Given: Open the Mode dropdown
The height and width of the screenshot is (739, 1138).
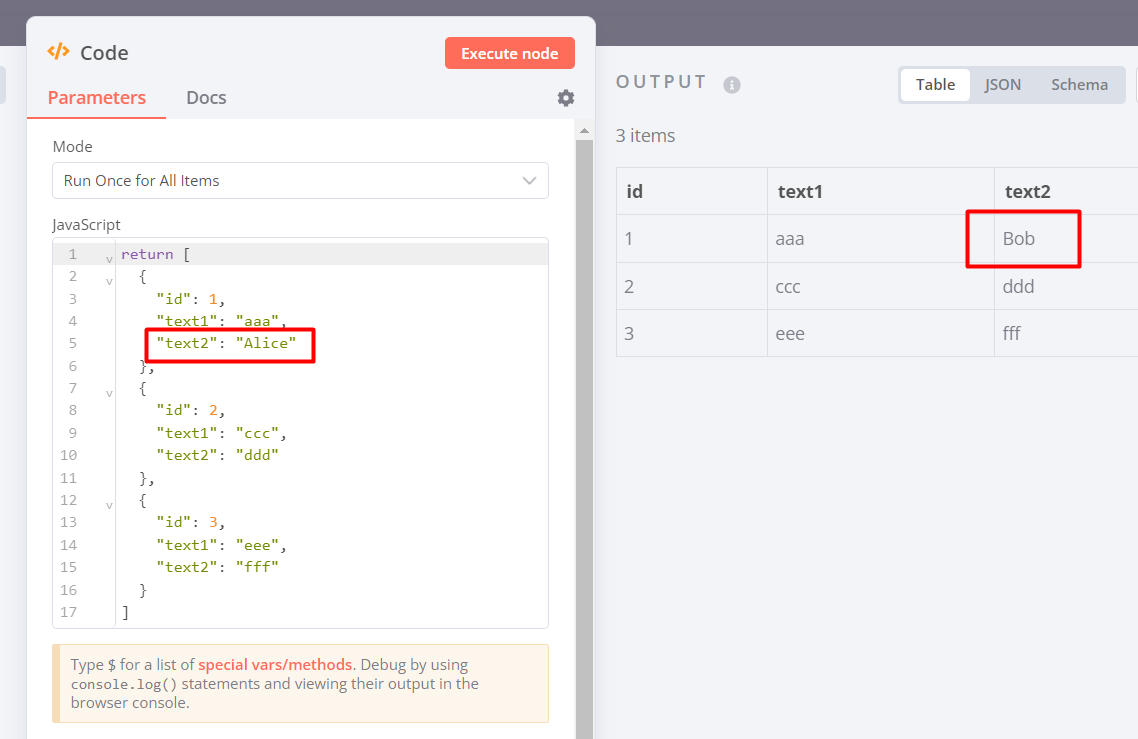Looking at the screenshot, I should [300, 181].
